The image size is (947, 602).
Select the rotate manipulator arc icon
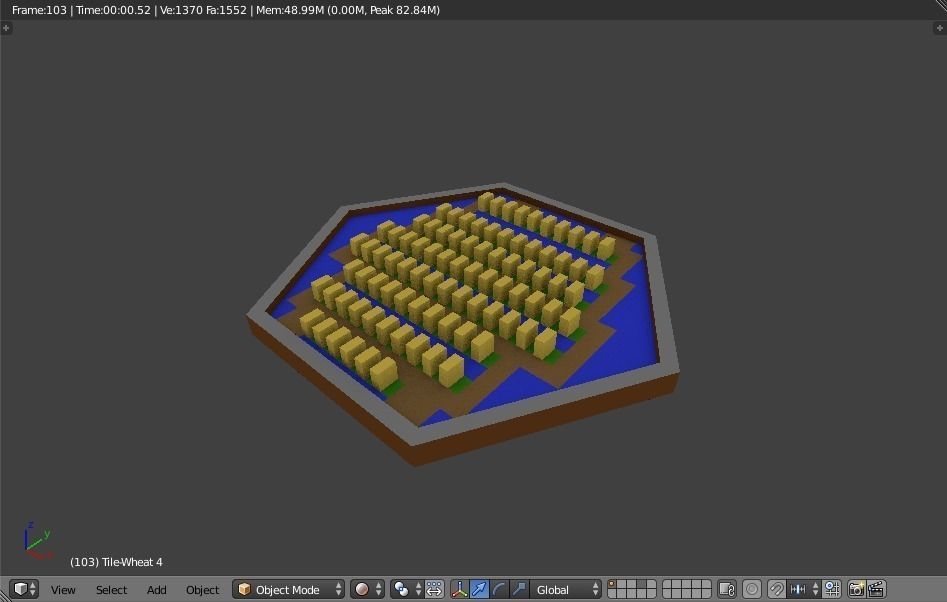pyautogui.click(x=498, y=589)
